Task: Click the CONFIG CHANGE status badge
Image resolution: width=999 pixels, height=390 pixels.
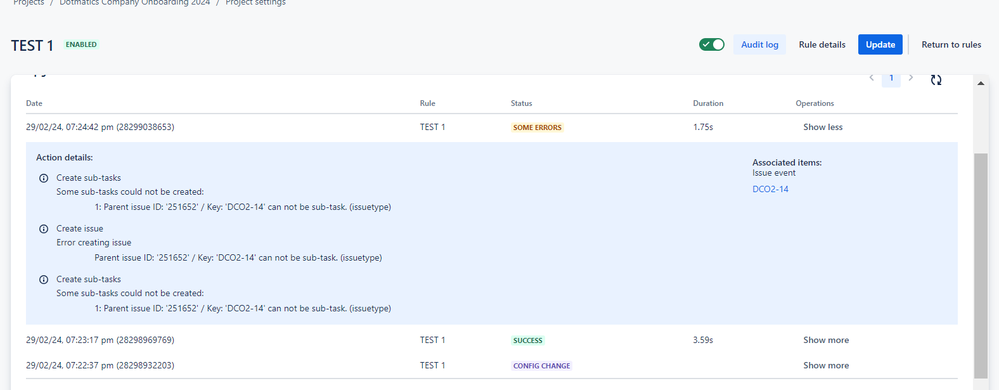Action: (542, 366)
